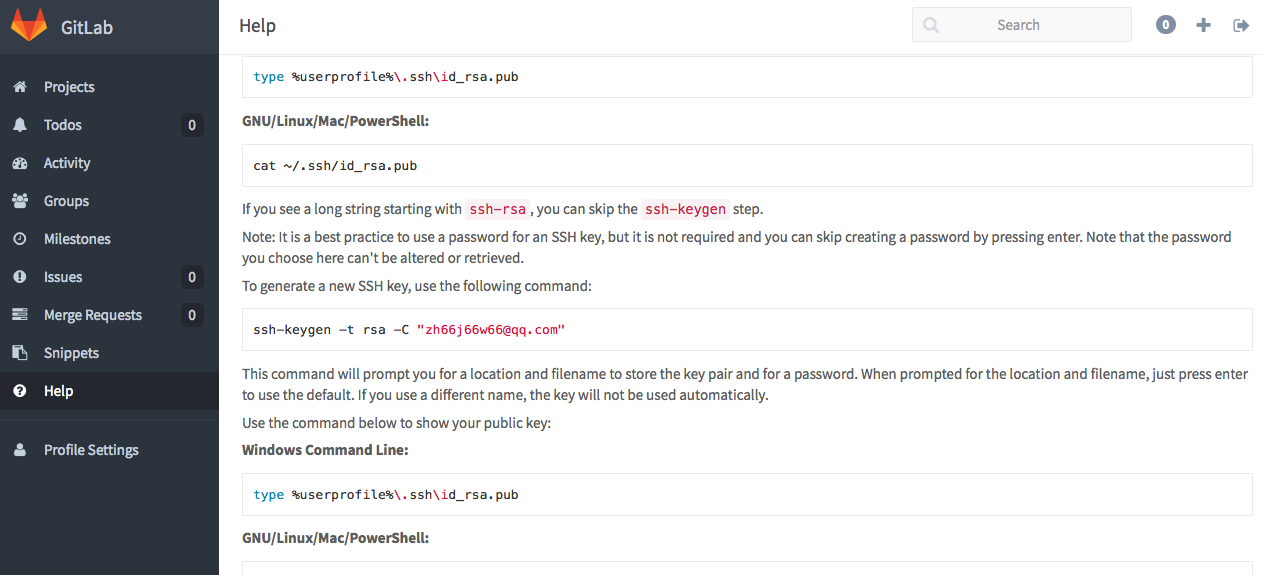Click the GitLab fox logo
The width and height of the screenshot is (1263, 575).
[29, 26]
